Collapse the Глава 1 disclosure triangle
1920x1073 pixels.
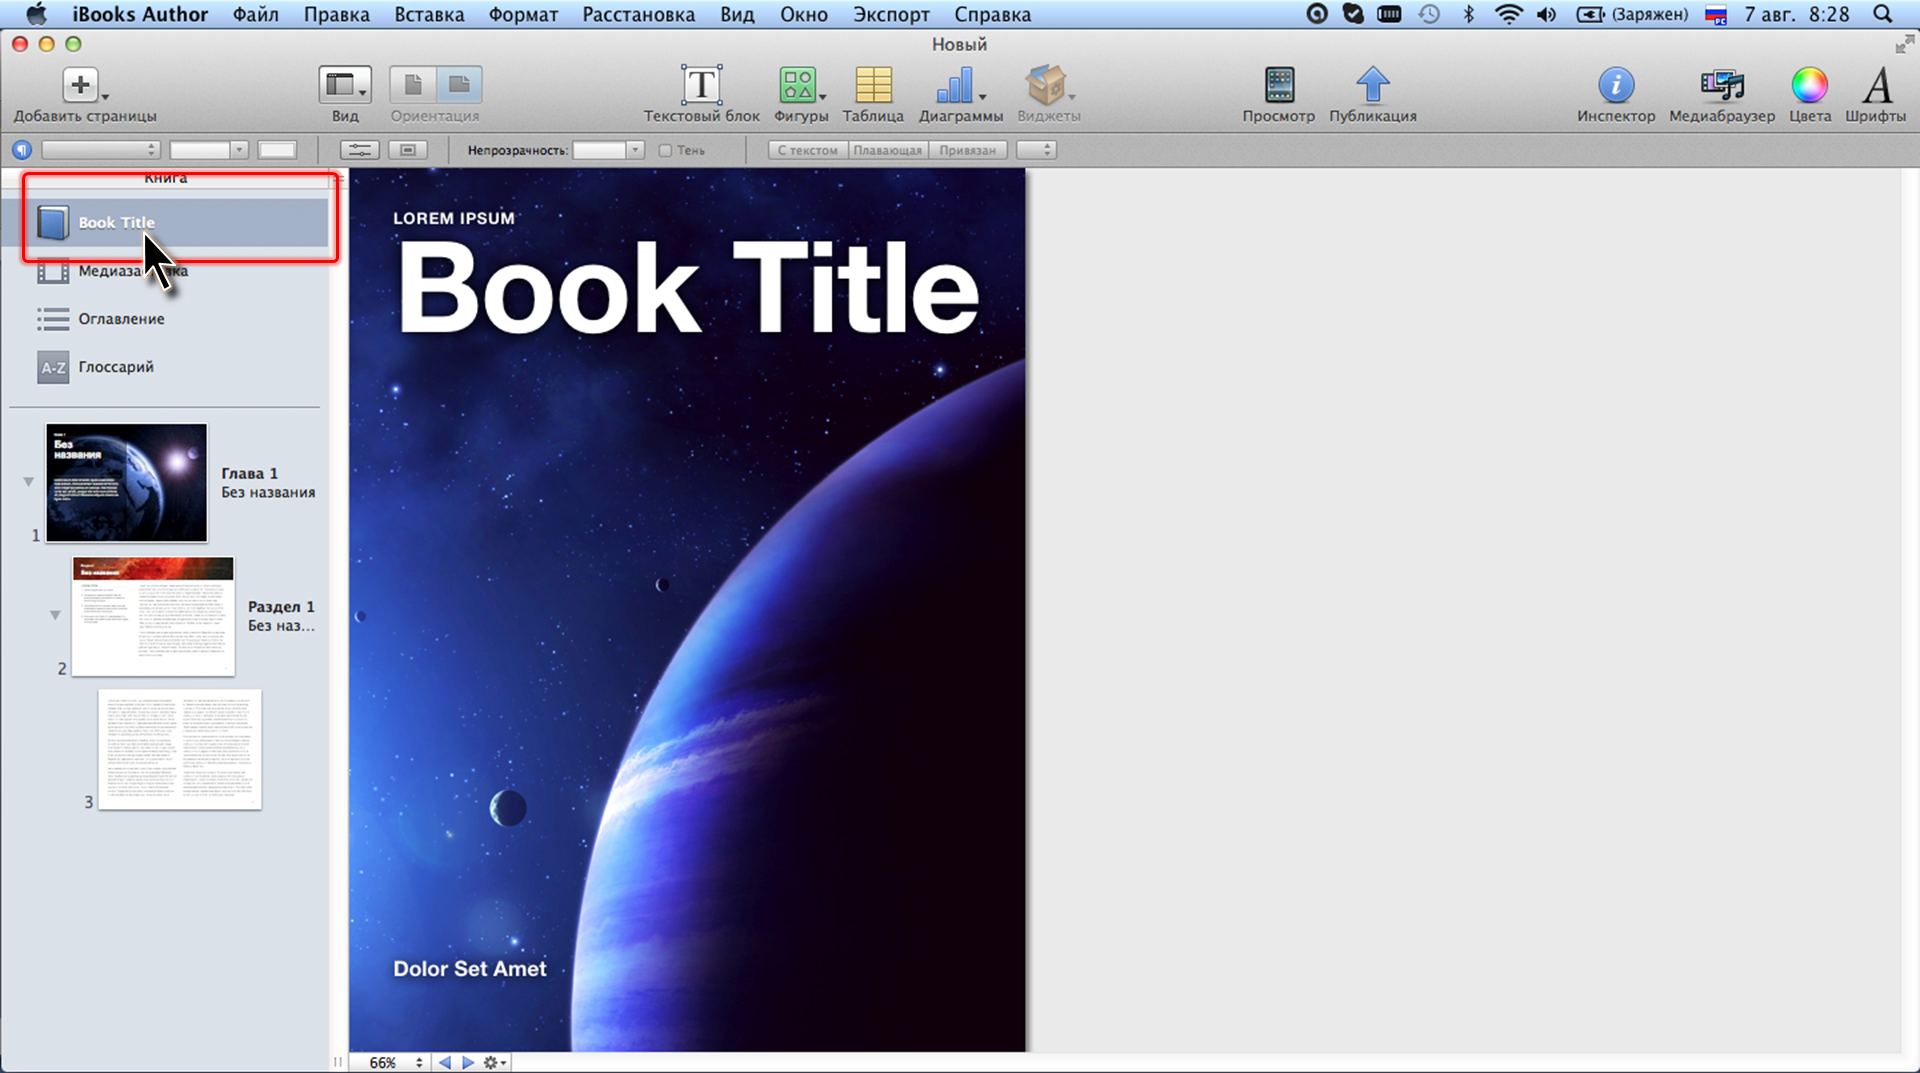tap(29, 482)
